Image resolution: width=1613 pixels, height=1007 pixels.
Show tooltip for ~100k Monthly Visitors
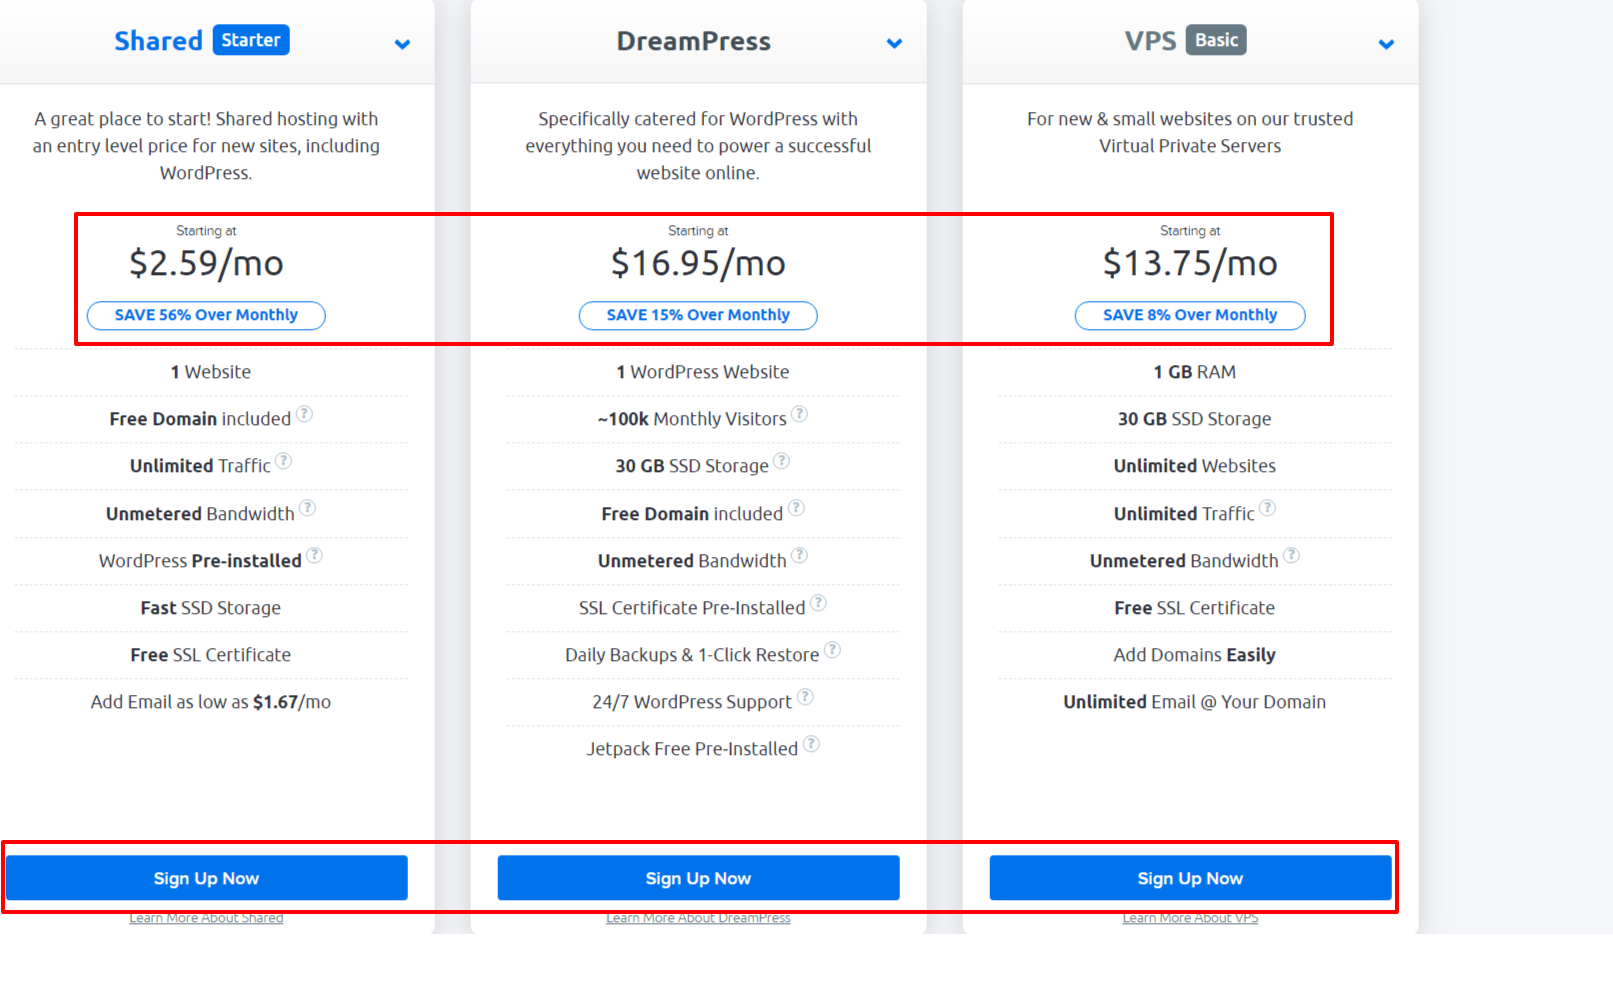800,414
